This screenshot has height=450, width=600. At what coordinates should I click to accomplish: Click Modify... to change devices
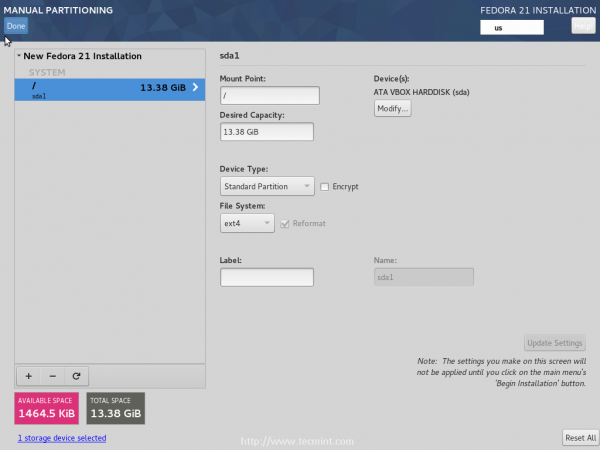click(x=393, y=108)
